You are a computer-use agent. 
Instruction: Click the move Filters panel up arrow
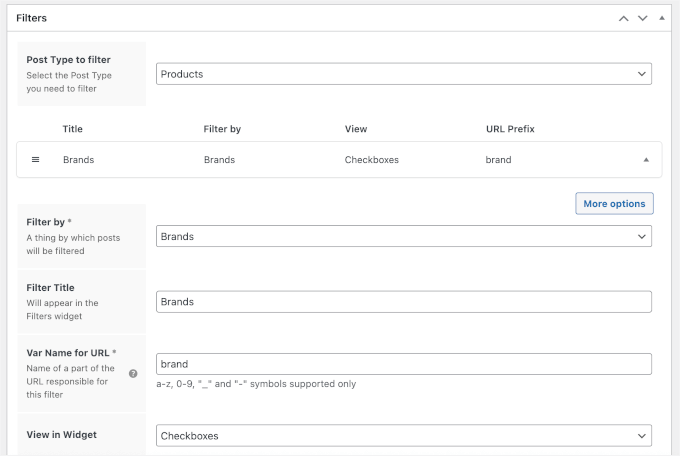(624, 18)
